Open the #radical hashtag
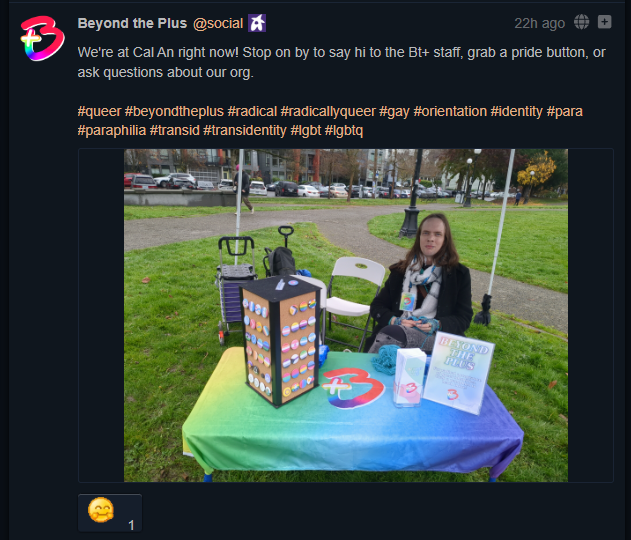This screenshot has width=631, height=540. tap(252, 111)
